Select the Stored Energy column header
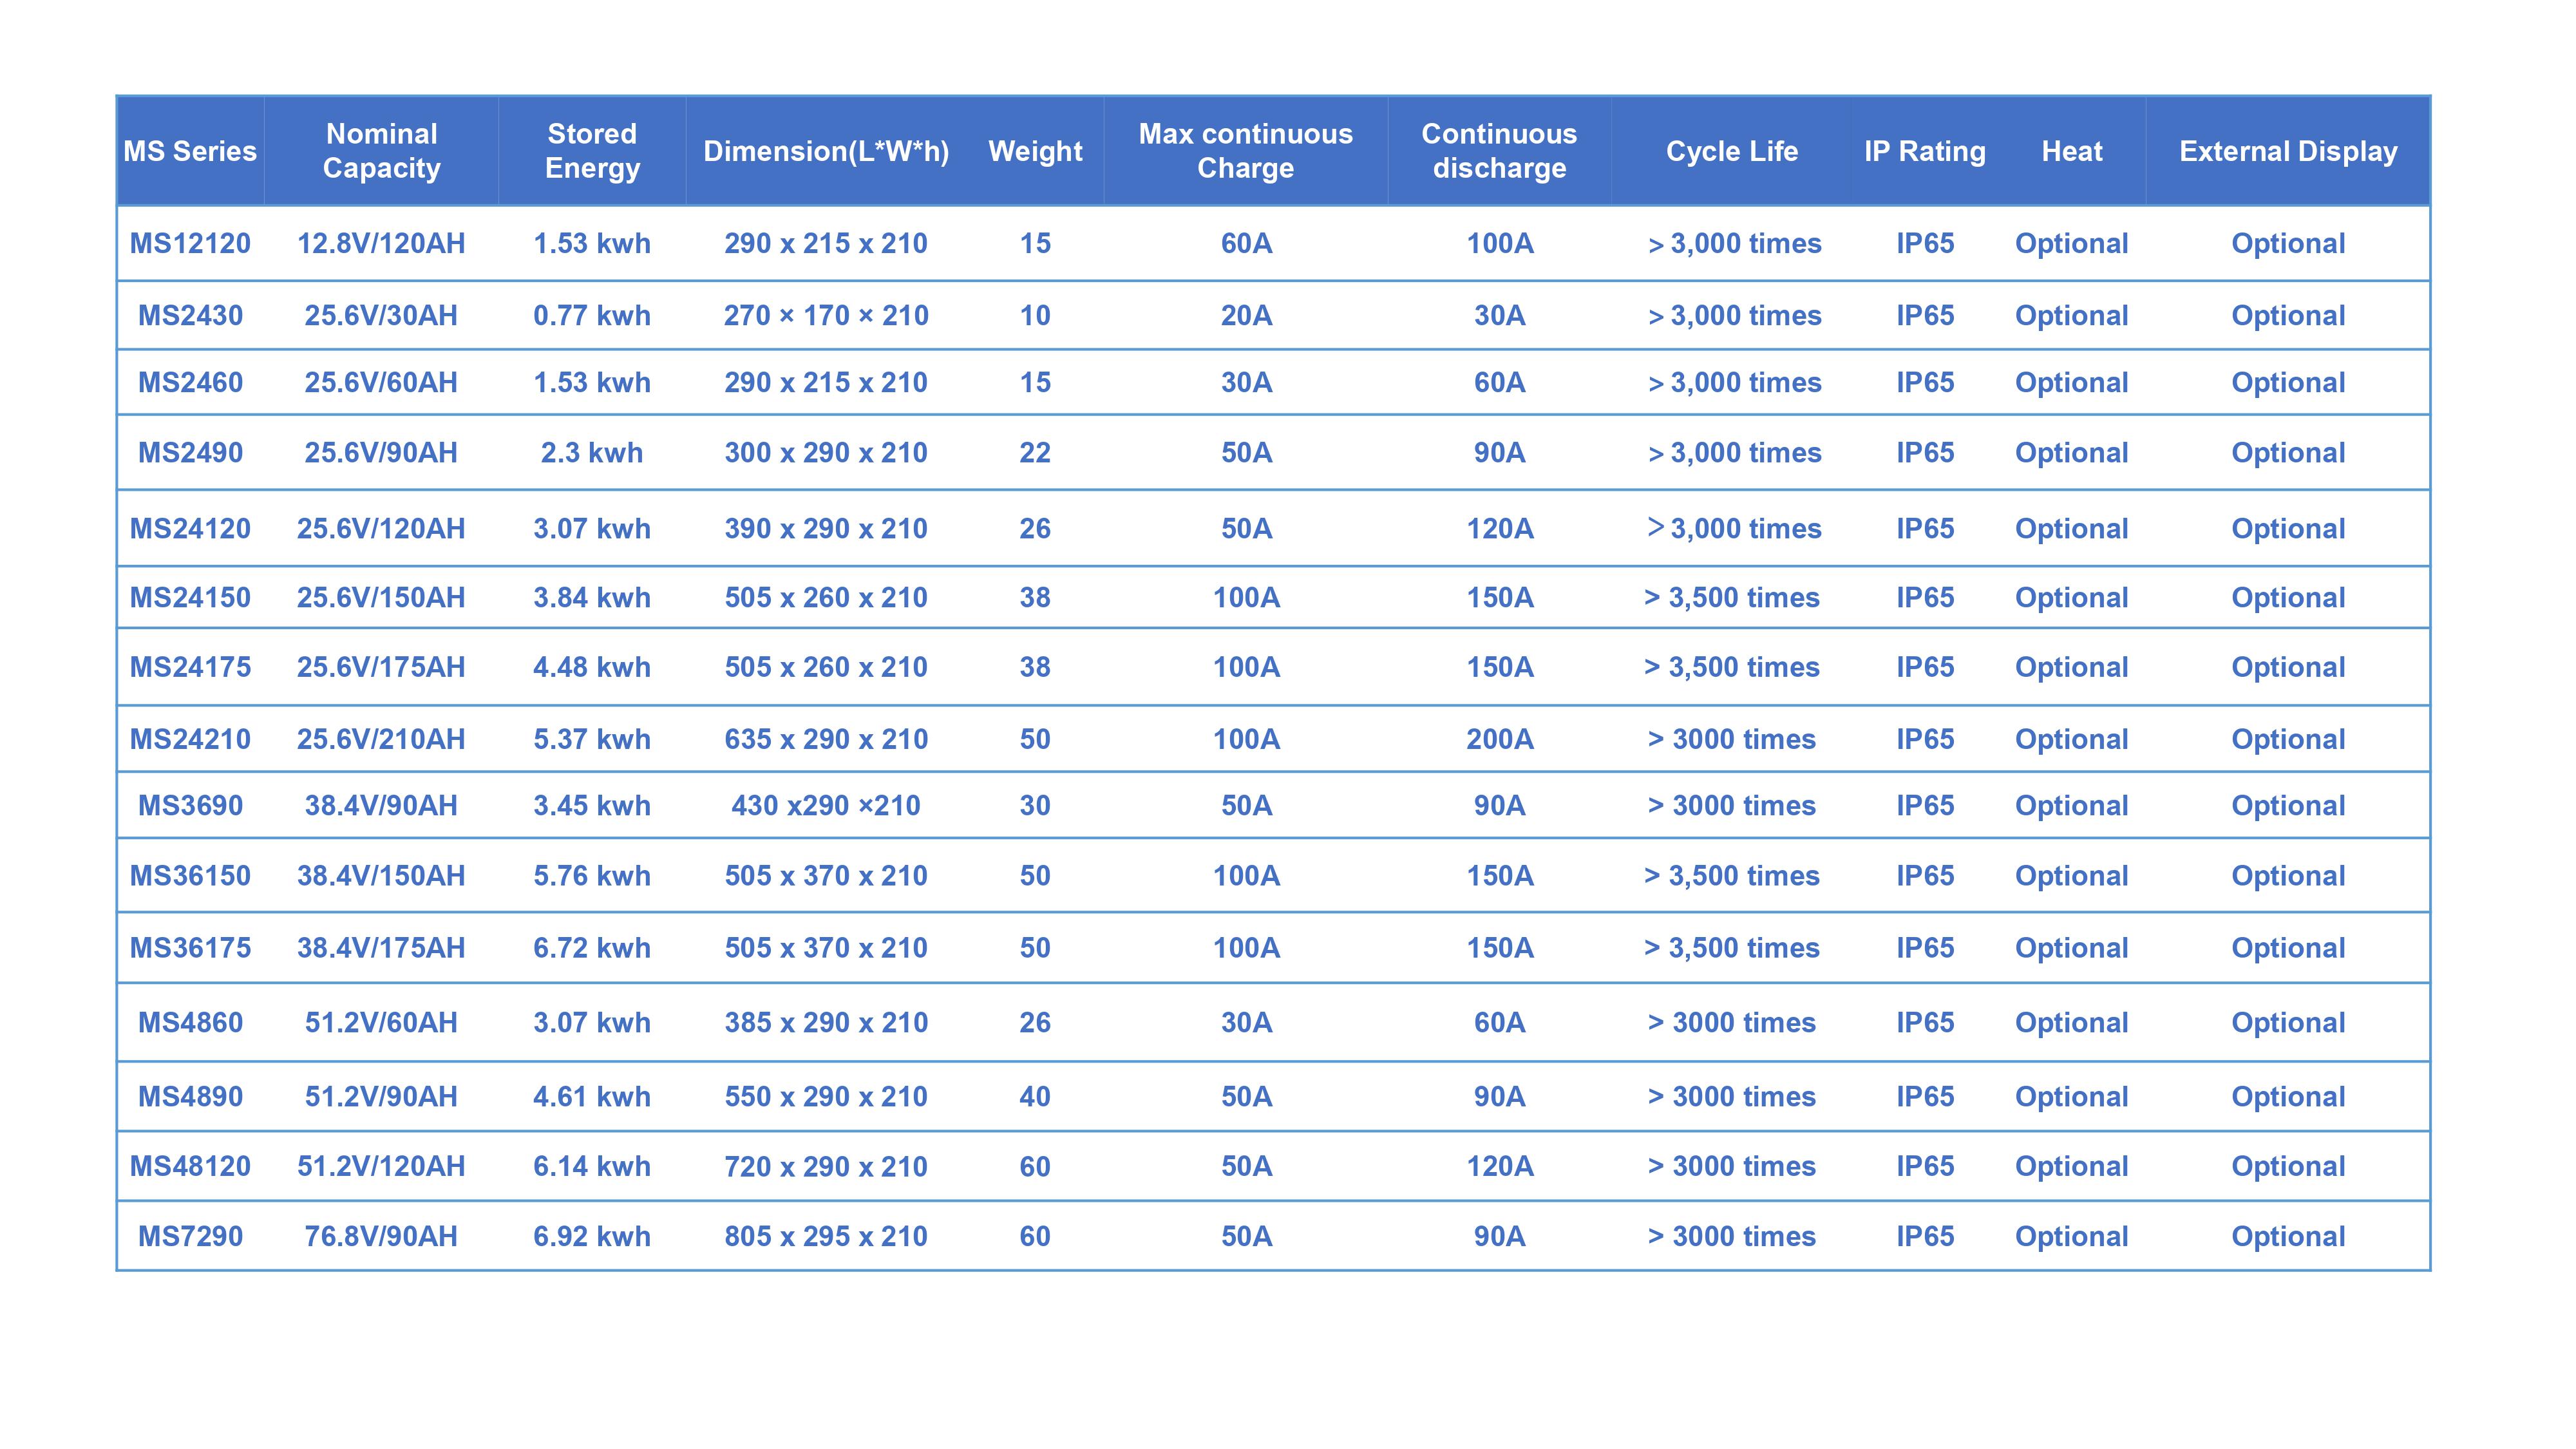 (592, 151)
